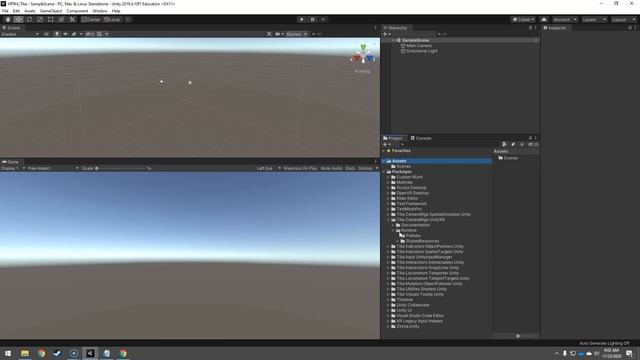This screenshot has height=360, width=640.
Task: Open the Display 1 dropdown in Game view
Action: click(x=13, y=168)
